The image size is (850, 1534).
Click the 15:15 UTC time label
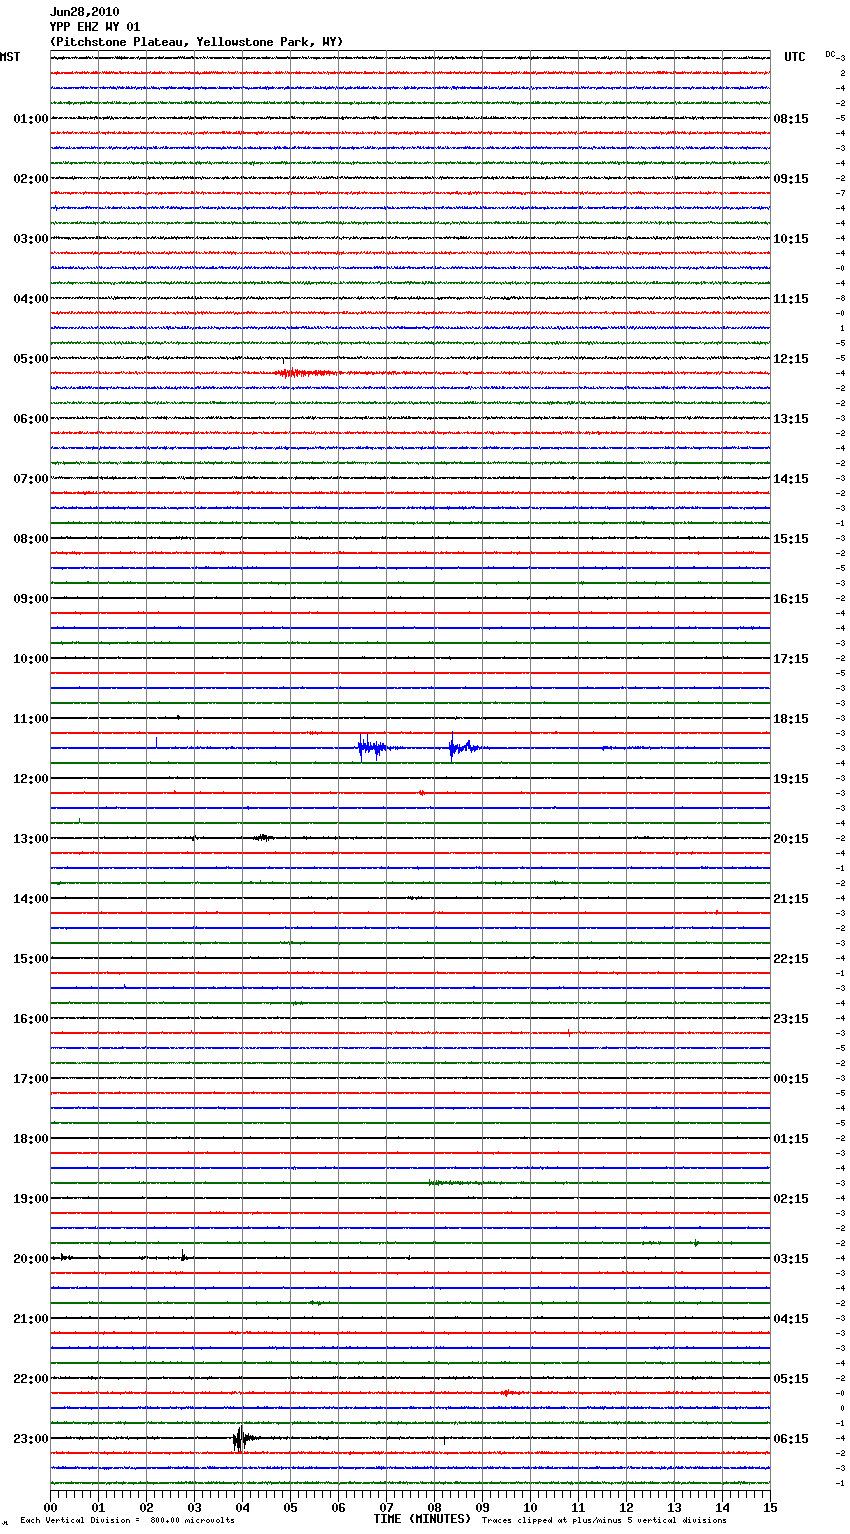[791, 539]
